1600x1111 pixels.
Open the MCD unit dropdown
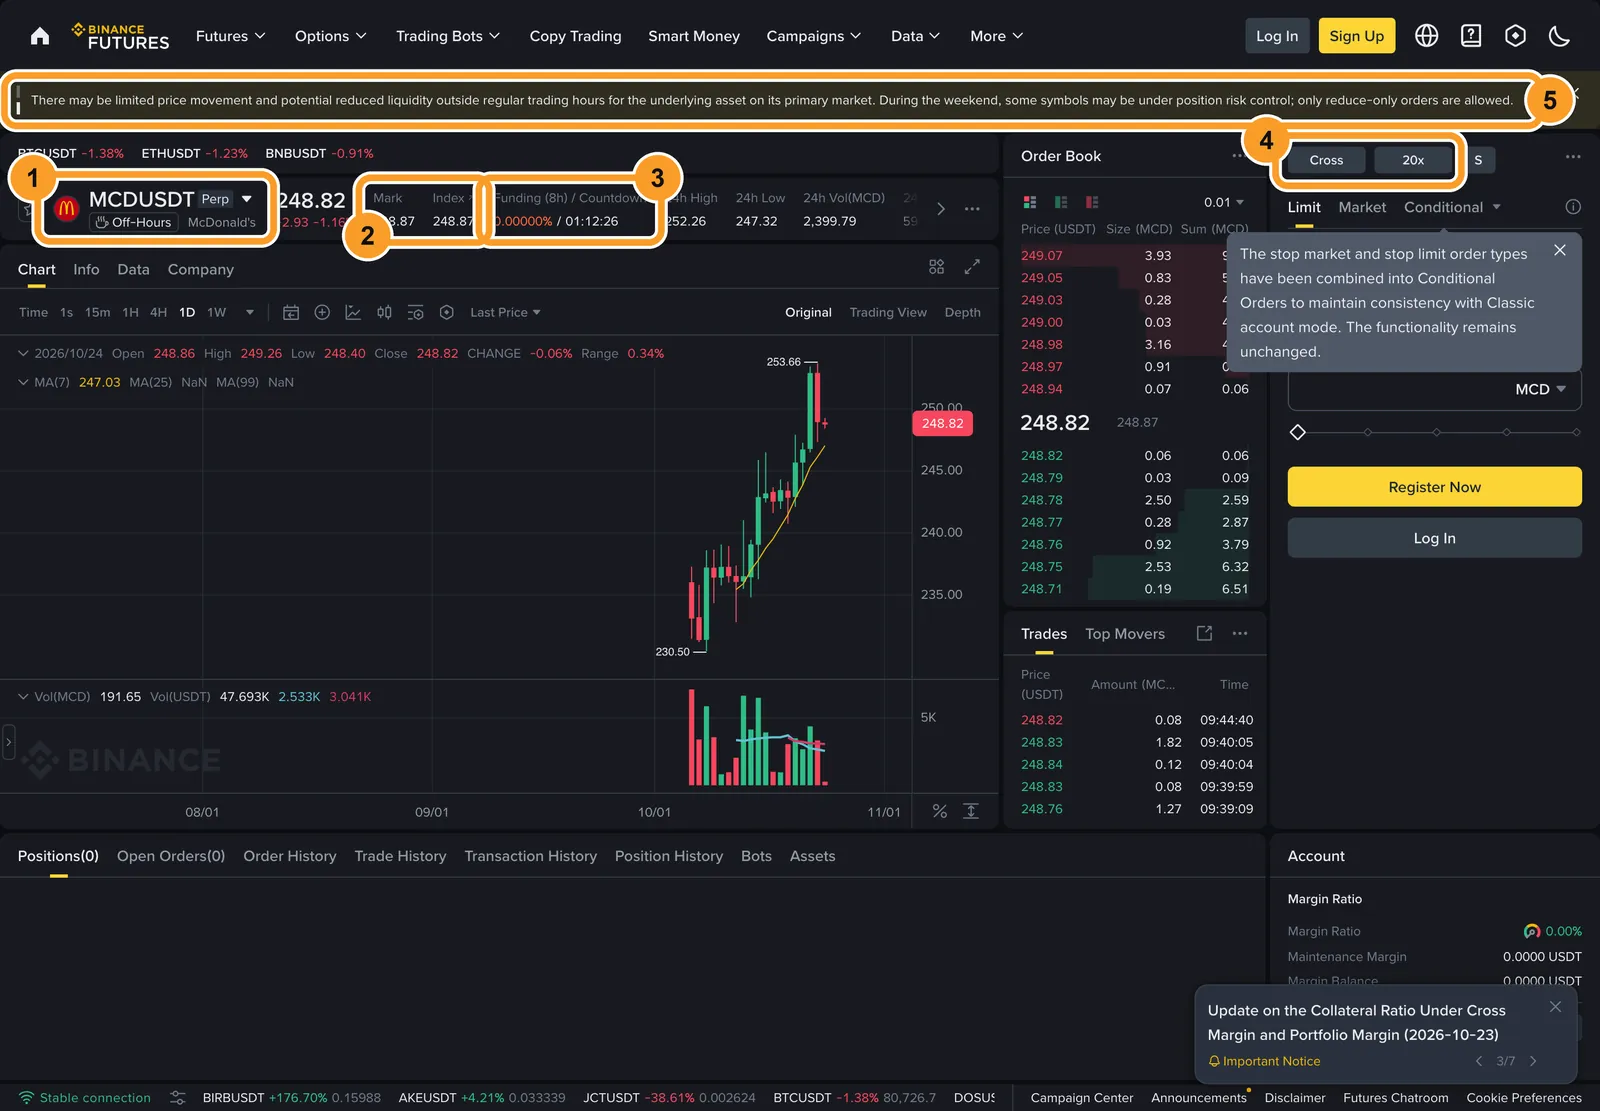[x=1540, y=389]
